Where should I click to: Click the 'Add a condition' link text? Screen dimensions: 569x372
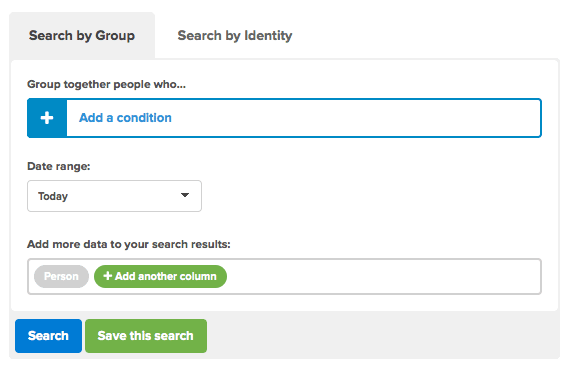pyautogui.click(x=125, y=118)
